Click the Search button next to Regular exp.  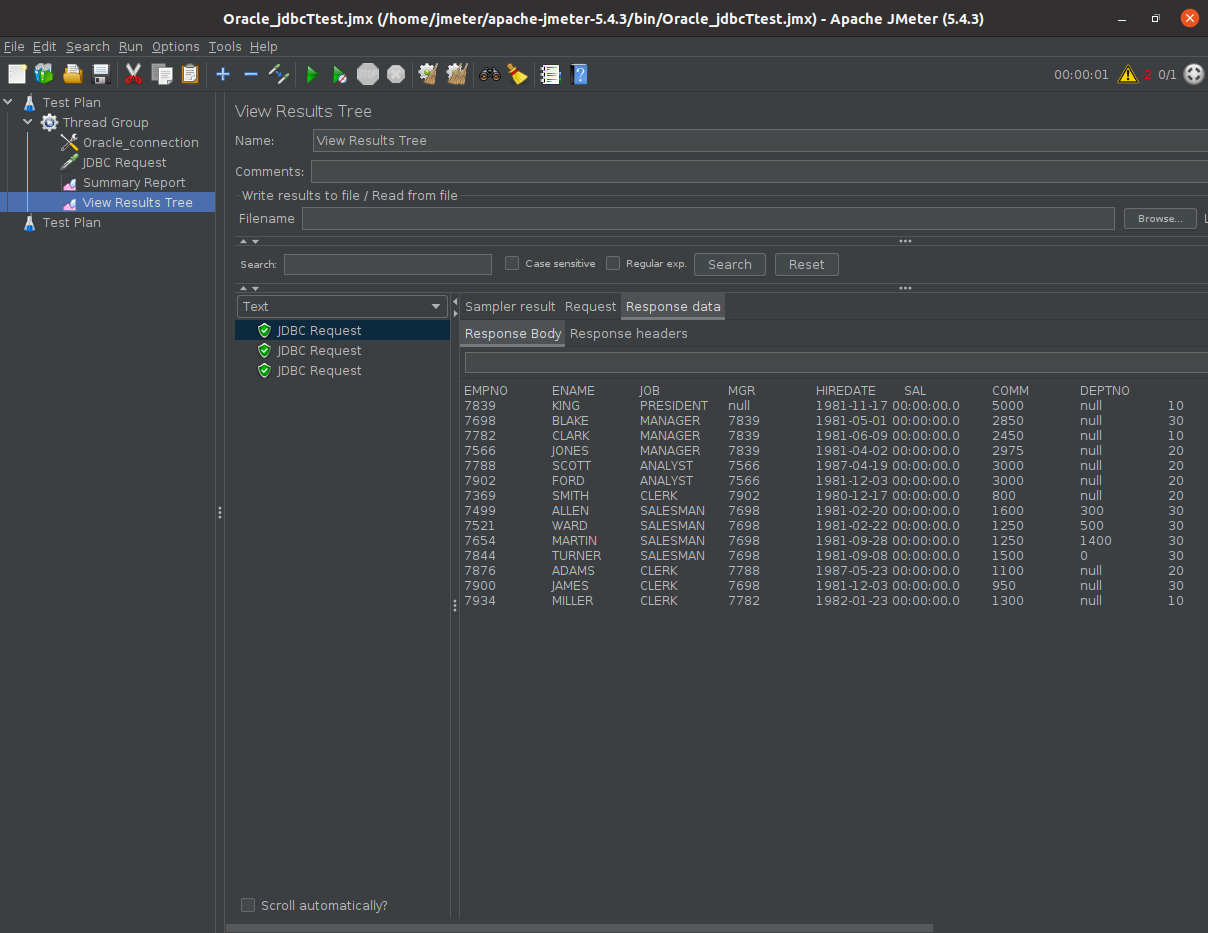click(730, 264)
